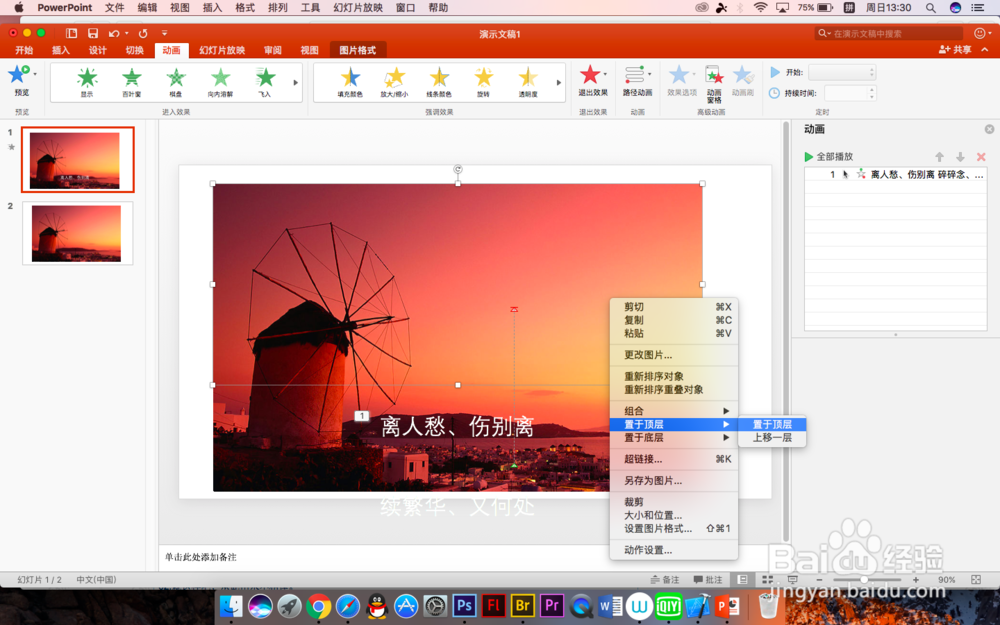
Task: Click zoom in plus on zoom slider
Action: coord(916,580)
